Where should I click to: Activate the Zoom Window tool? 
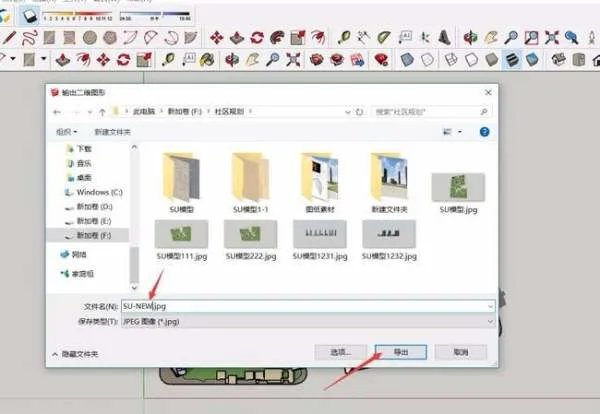531,37
